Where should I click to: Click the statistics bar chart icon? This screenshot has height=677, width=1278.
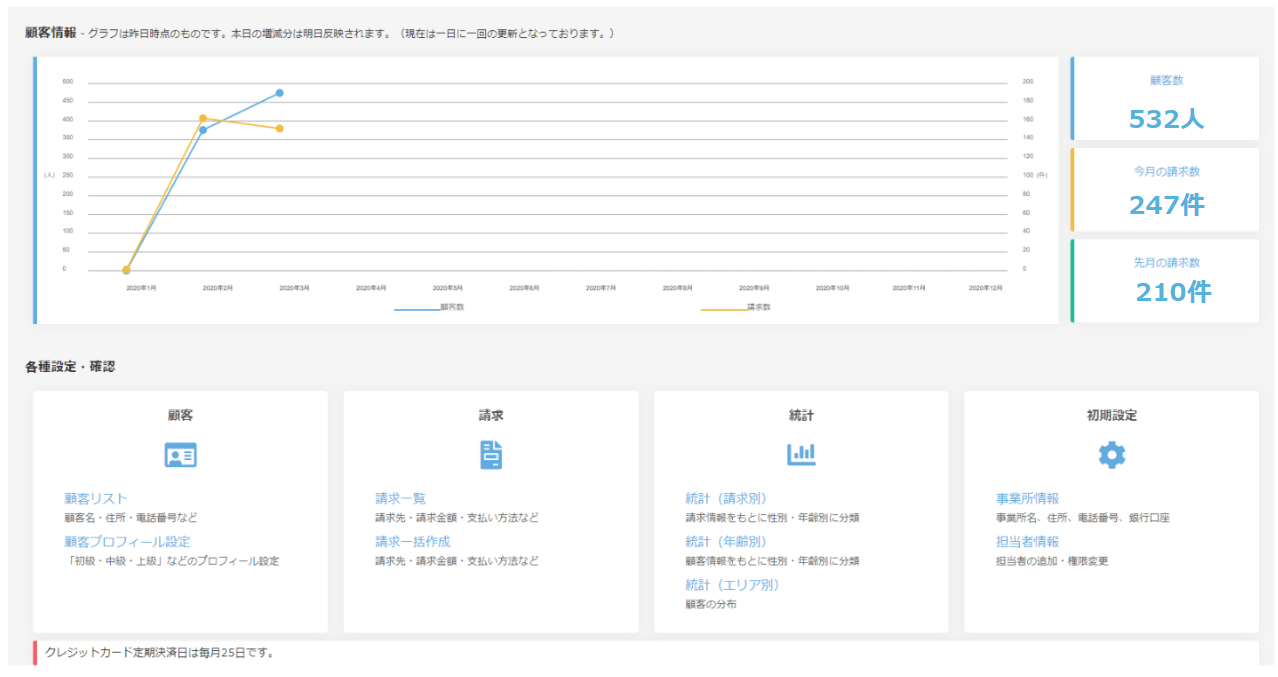(801, 455)
